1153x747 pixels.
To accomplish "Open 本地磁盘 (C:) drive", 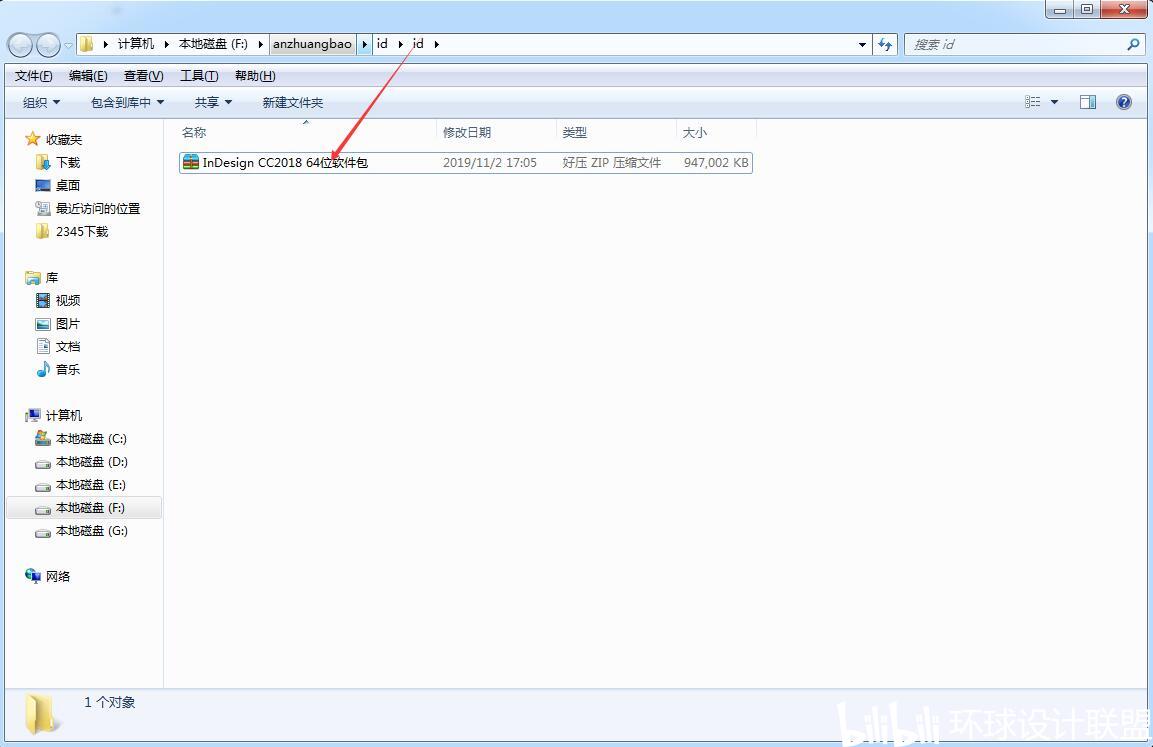I will [x=91, y=439].
